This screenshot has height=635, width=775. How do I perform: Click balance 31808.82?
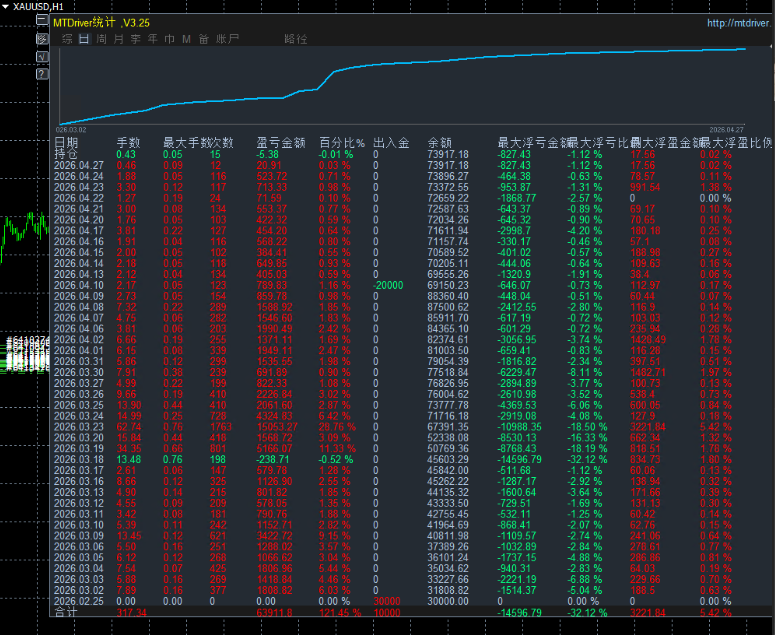pyautogui.click(x=448, y=590)
